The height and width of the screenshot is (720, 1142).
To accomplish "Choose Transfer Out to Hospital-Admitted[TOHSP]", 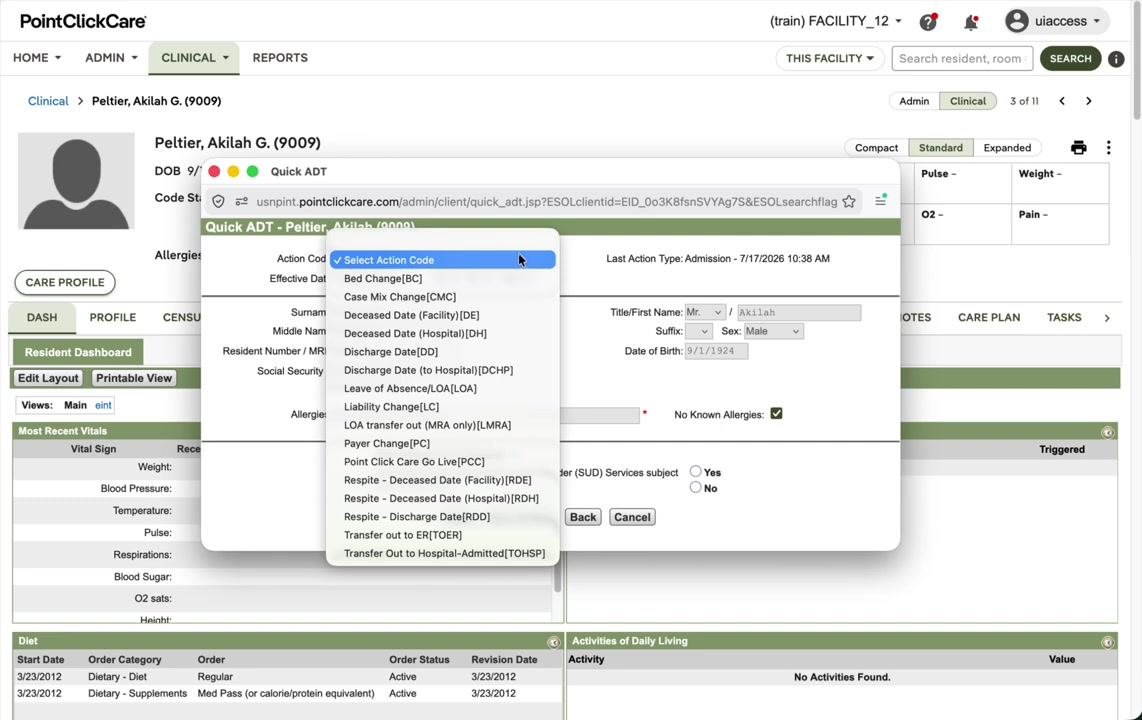I will coord(443,553).
